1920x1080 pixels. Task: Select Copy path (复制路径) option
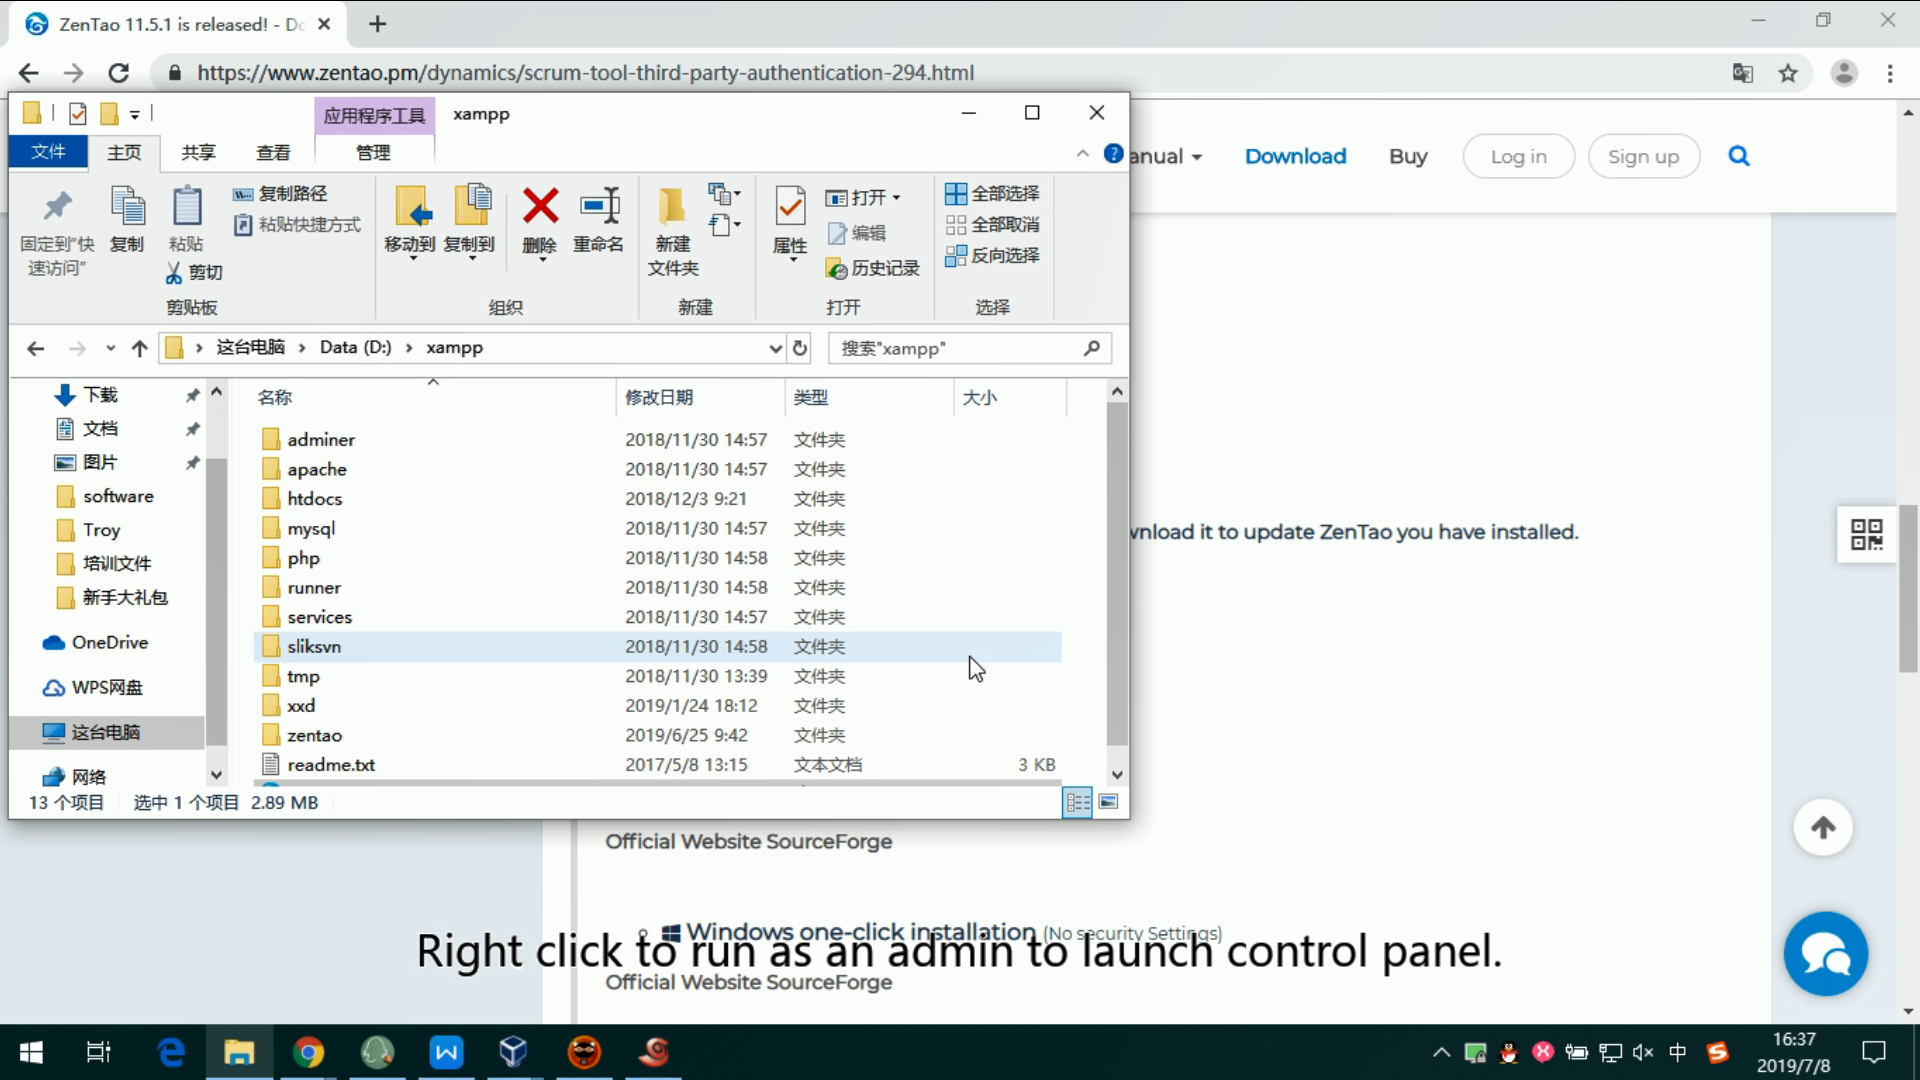tap(280, 194)
